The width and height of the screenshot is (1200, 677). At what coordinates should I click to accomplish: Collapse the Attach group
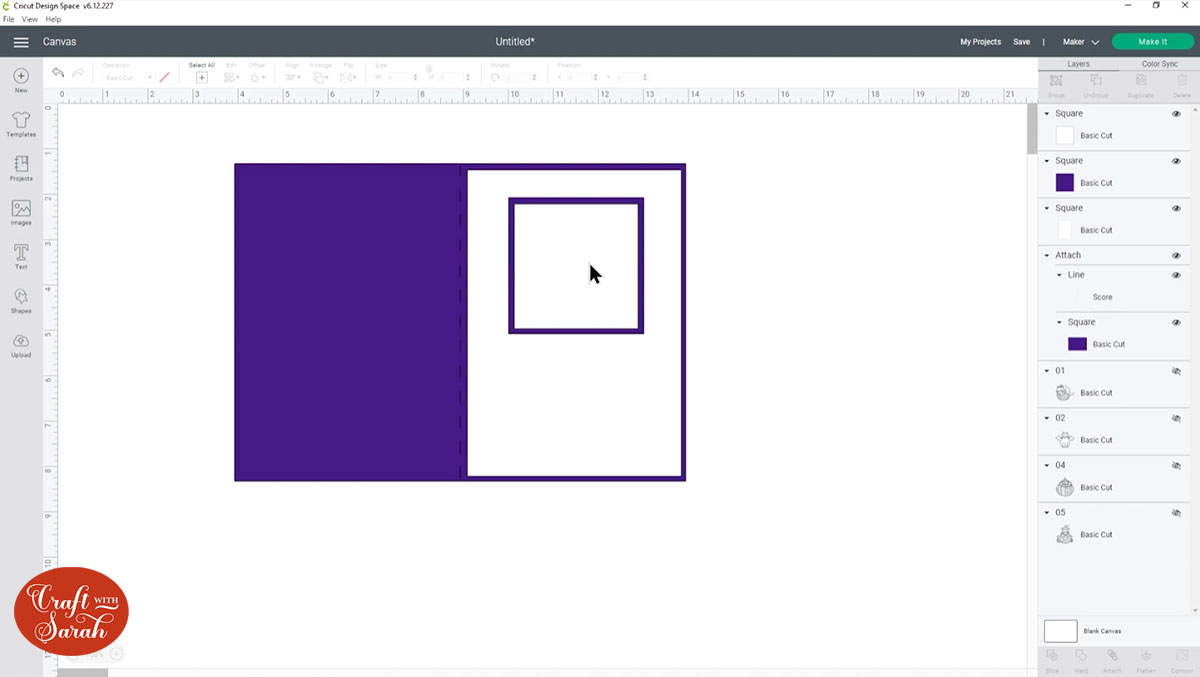(x=1047, y=255)
